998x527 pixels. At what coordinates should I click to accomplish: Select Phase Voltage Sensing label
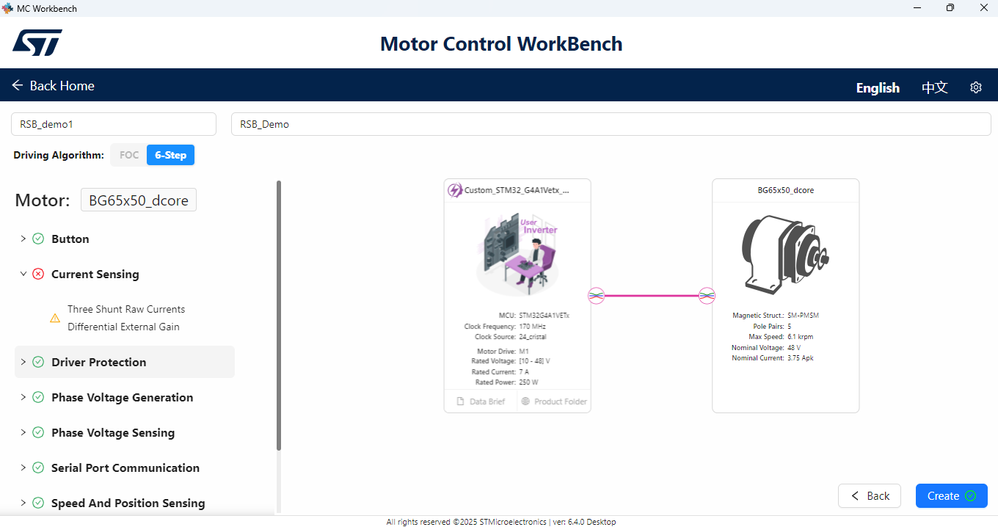click(113, 433)
